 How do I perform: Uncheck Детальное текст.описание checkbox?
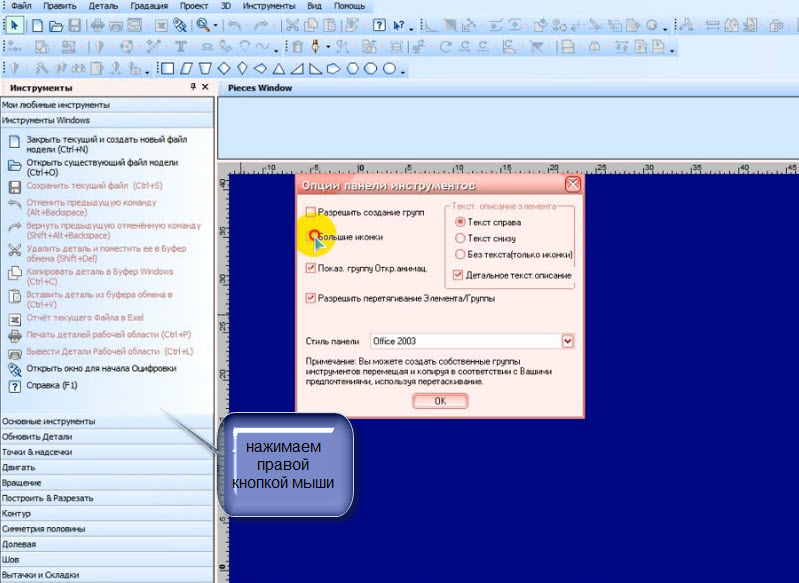click(x=458, y=275)
